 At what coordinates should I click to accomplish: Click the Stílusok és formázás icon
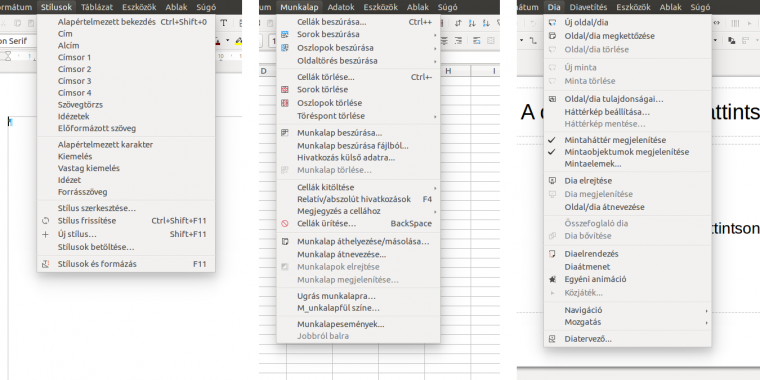46,264
